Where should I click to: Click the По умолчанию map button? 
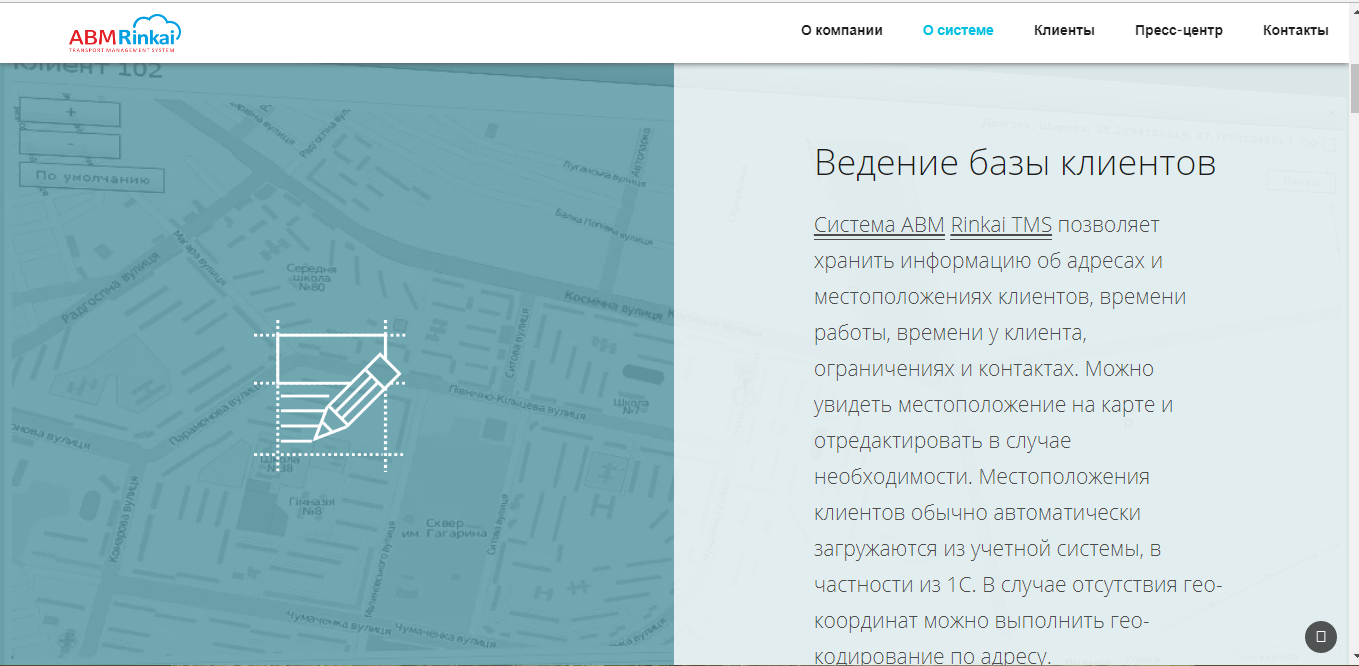(92, 178)
